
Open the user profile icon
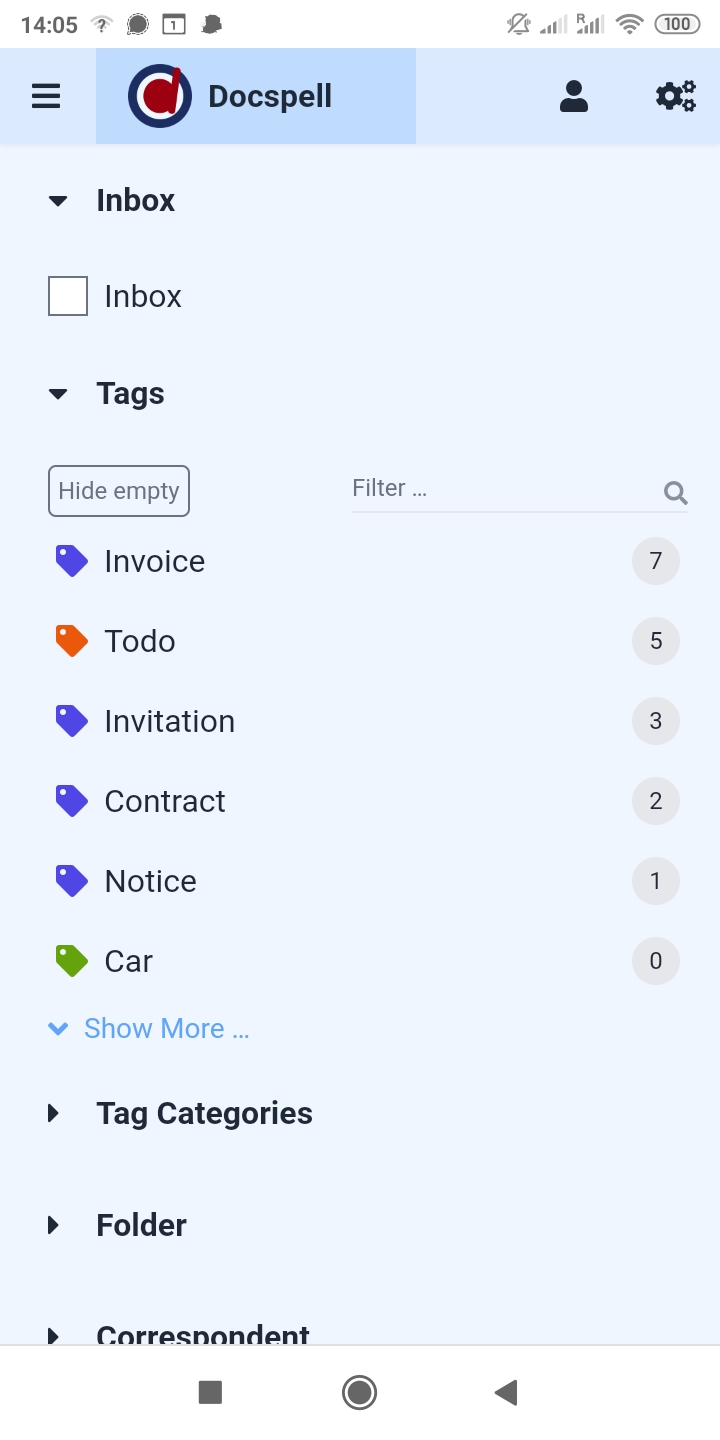coord(574,96)
